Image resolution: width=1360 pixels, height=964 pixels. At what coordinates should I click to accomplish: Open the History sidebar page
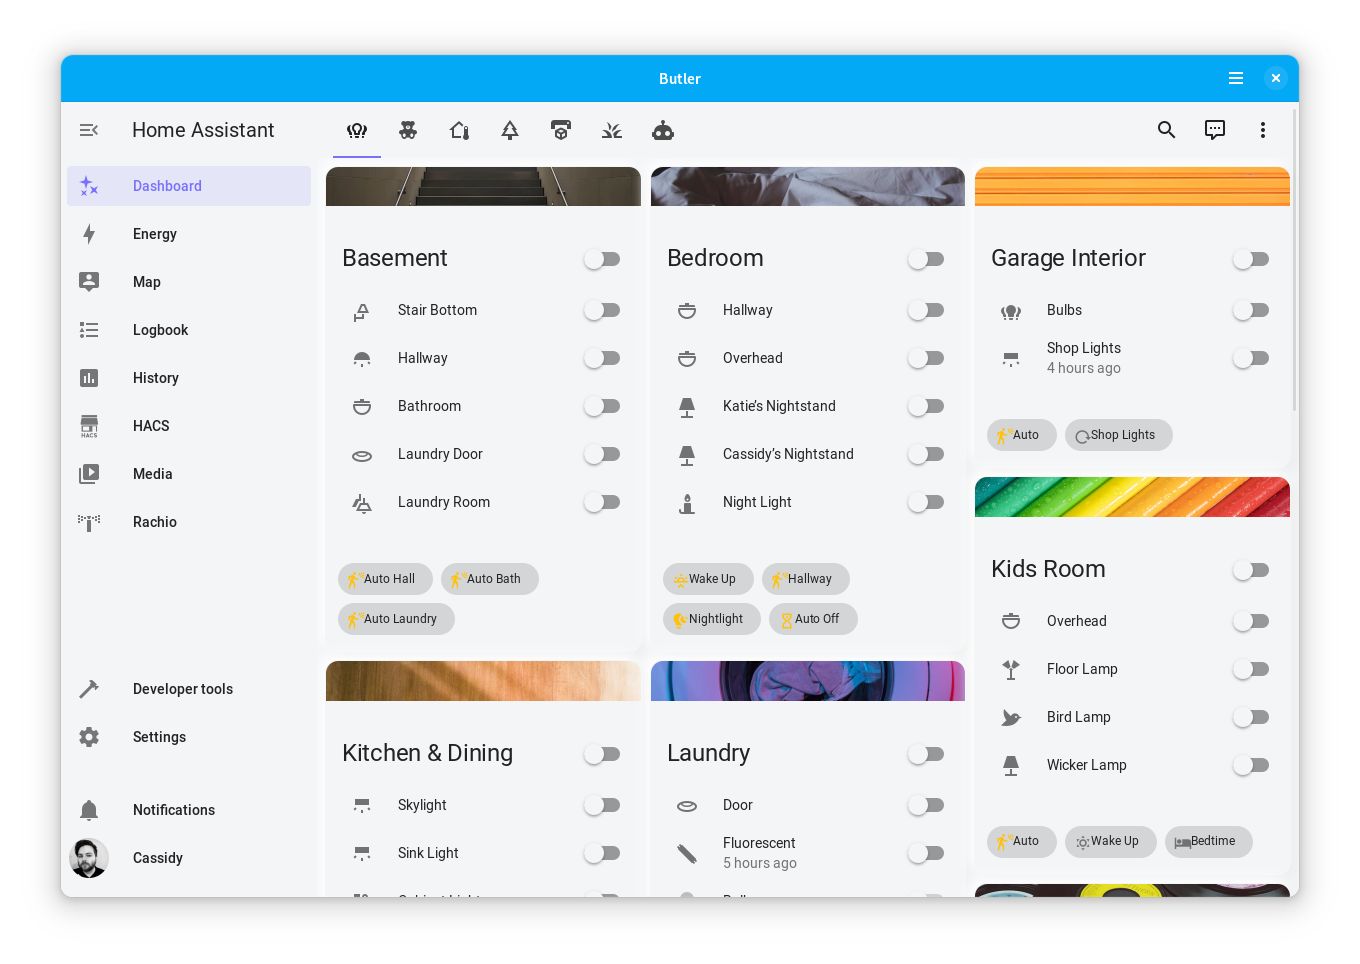(x=156, y=378)
